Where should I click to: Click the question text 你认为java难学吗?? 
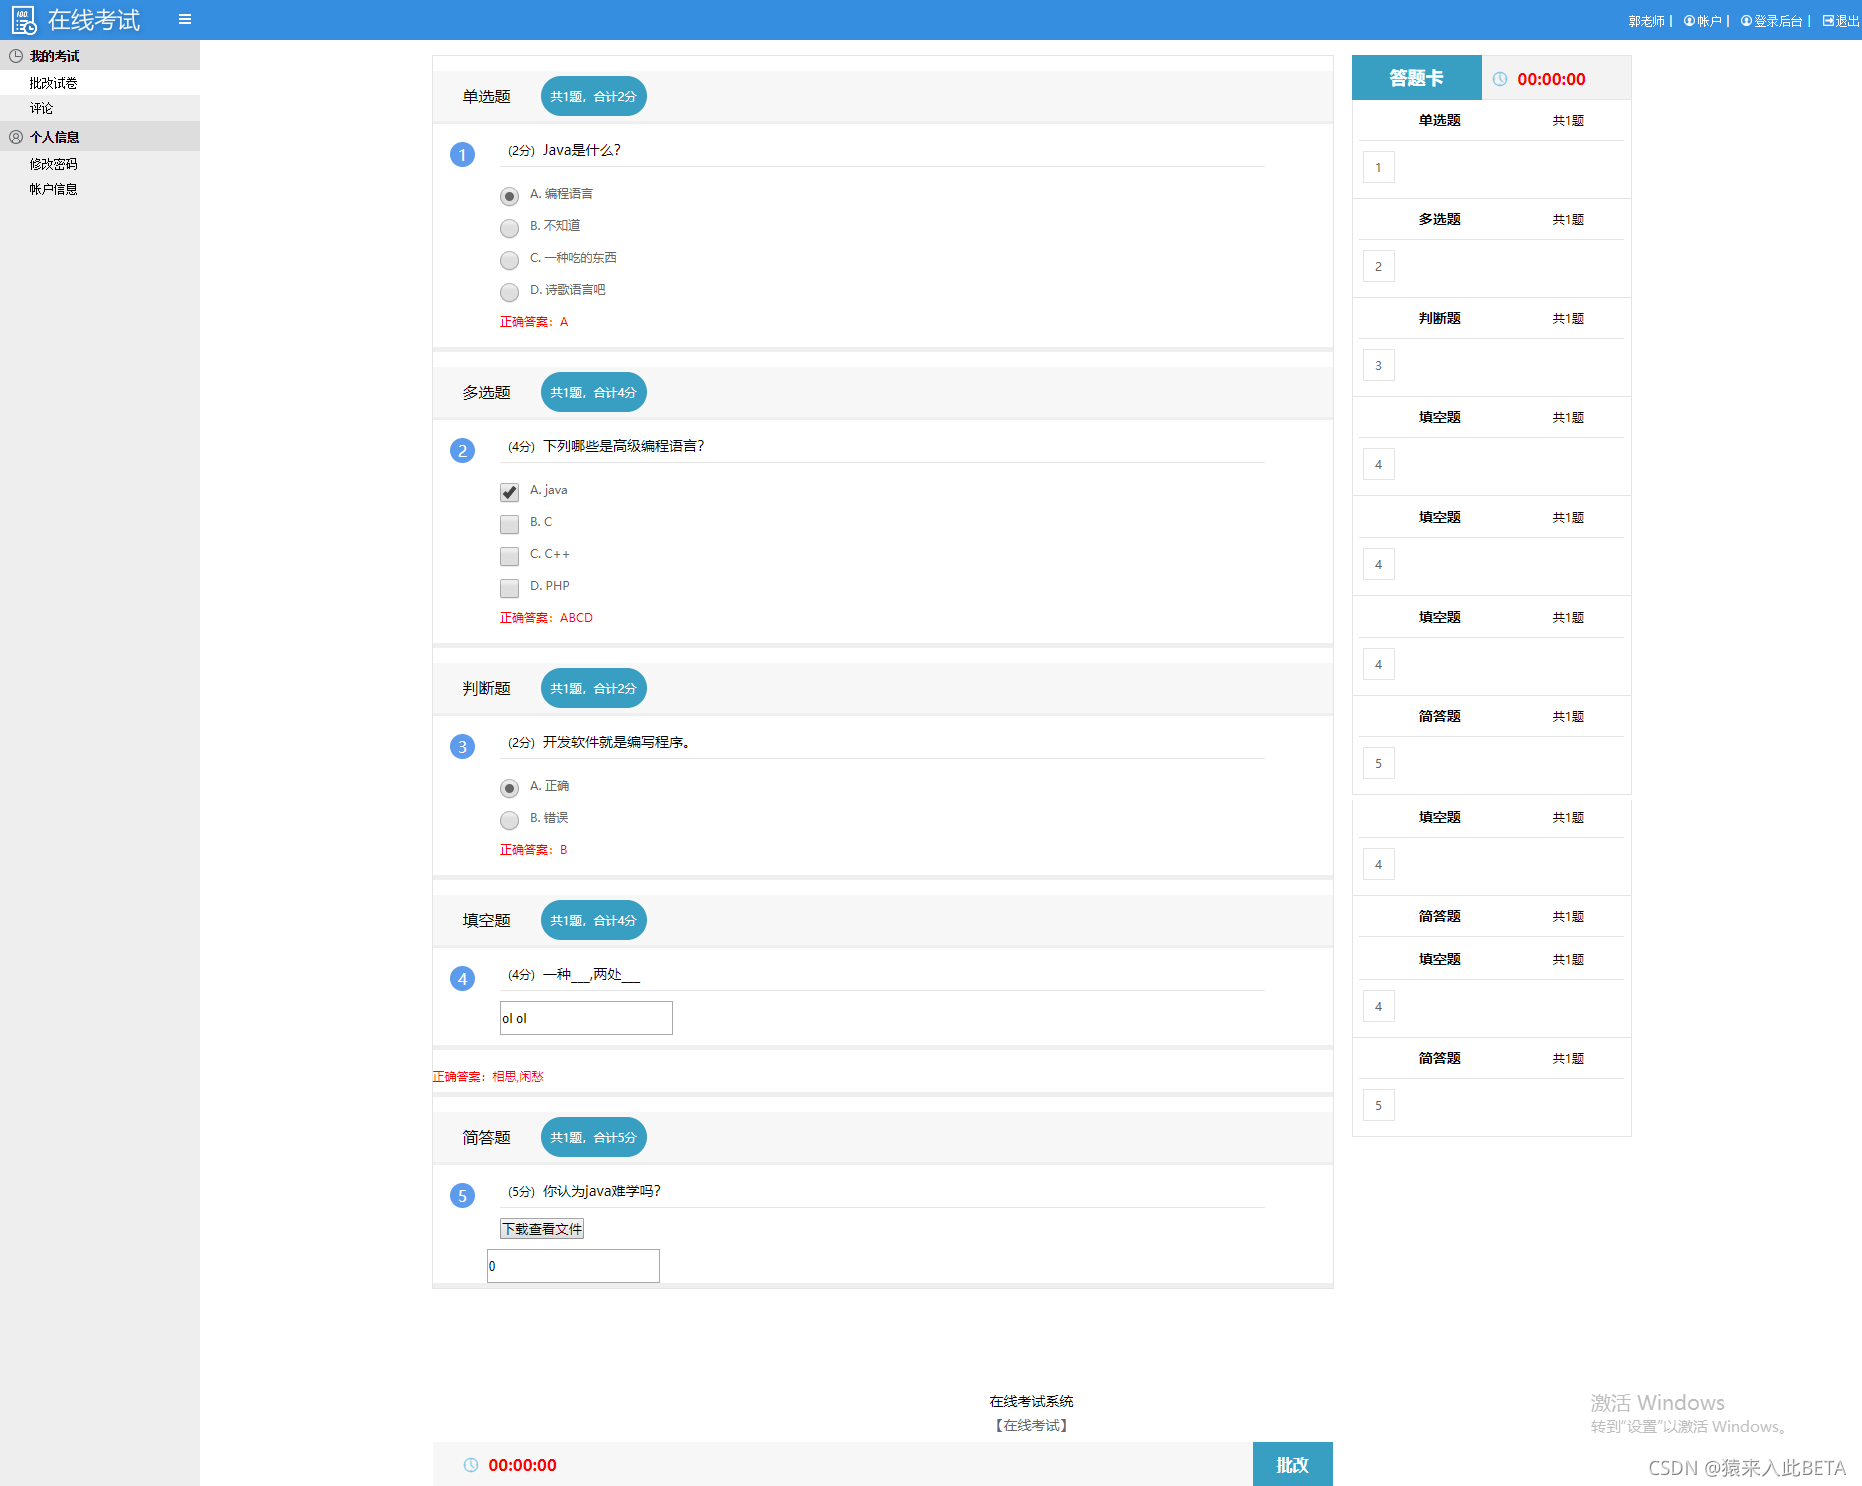click(602, 1191)
